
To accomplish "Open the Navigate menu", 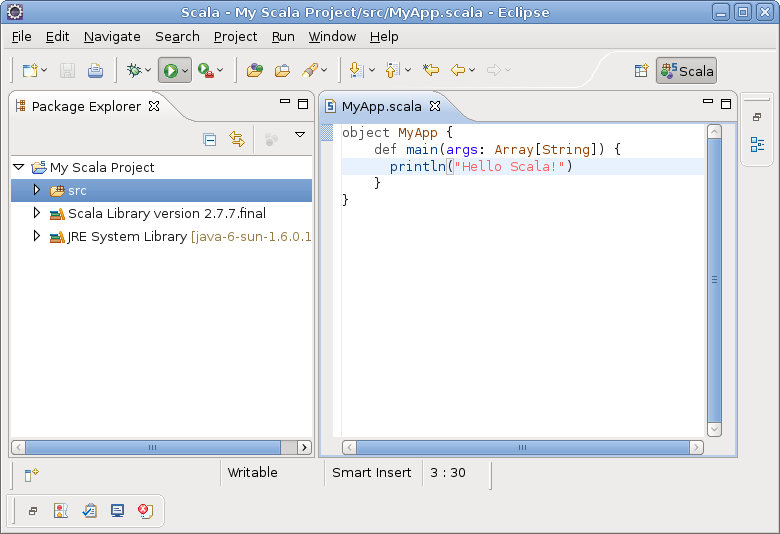I will click(x=112, y=36).
